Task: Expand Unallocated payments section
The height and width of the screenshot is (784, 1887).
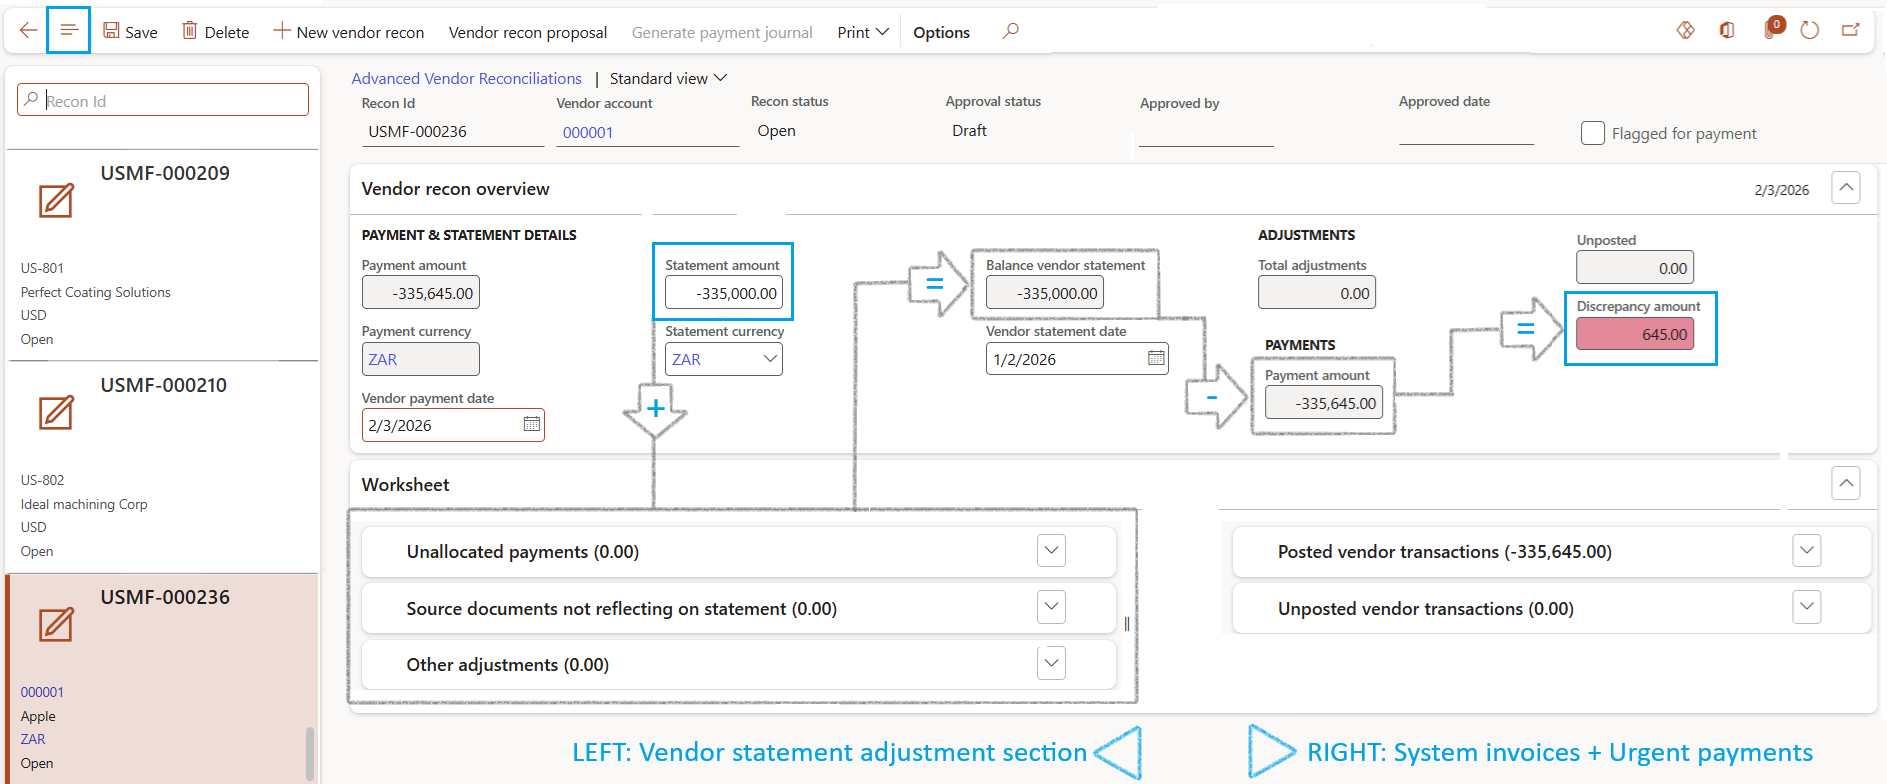Action: tap(1051, 551)
